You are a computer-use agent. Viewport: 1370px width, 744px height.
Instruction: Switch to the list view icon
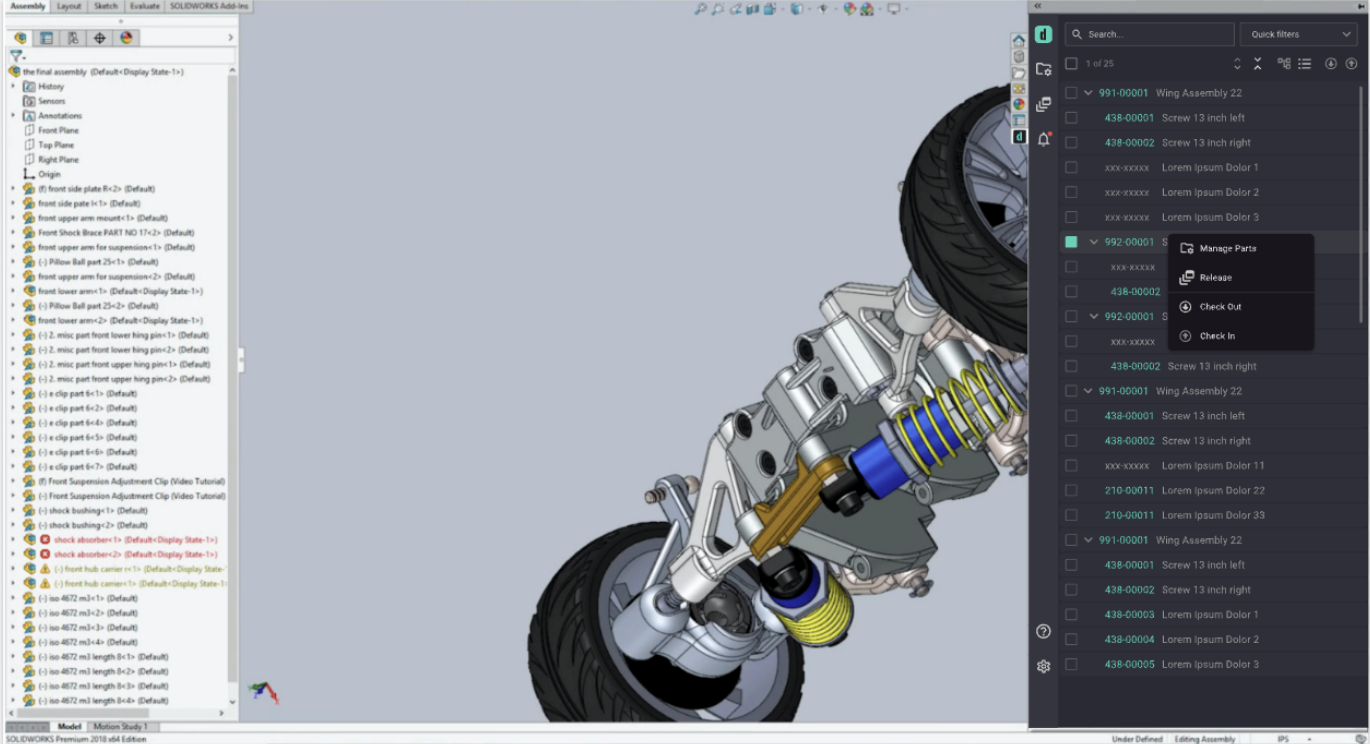pyautogui.click(x=1304, y=63)
